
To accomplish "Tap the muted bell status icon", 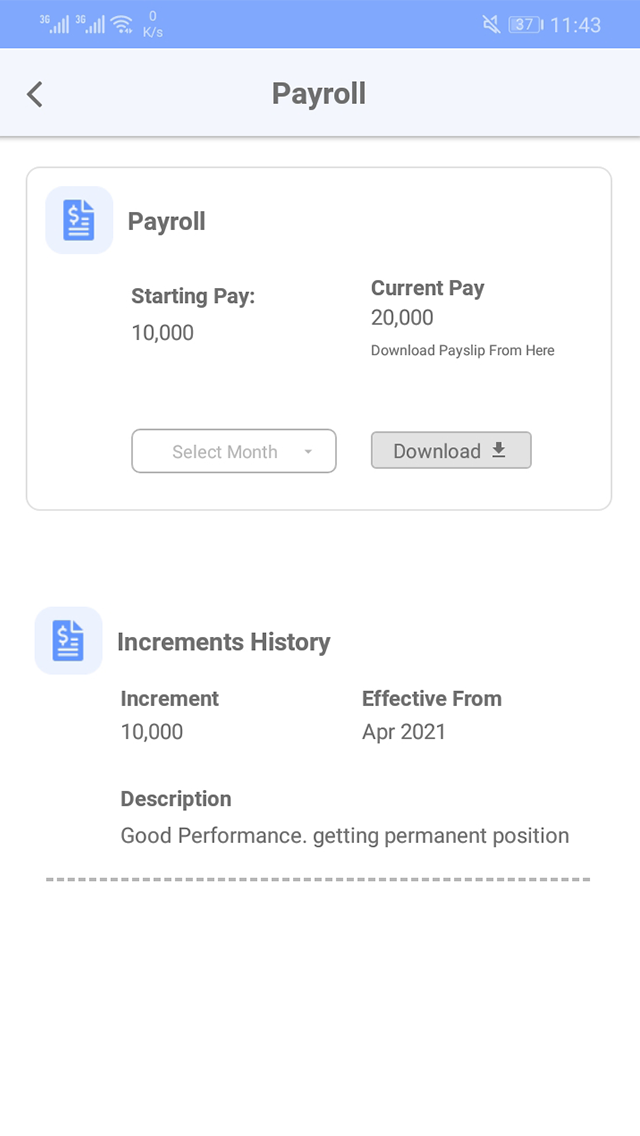I will [491, 24].
